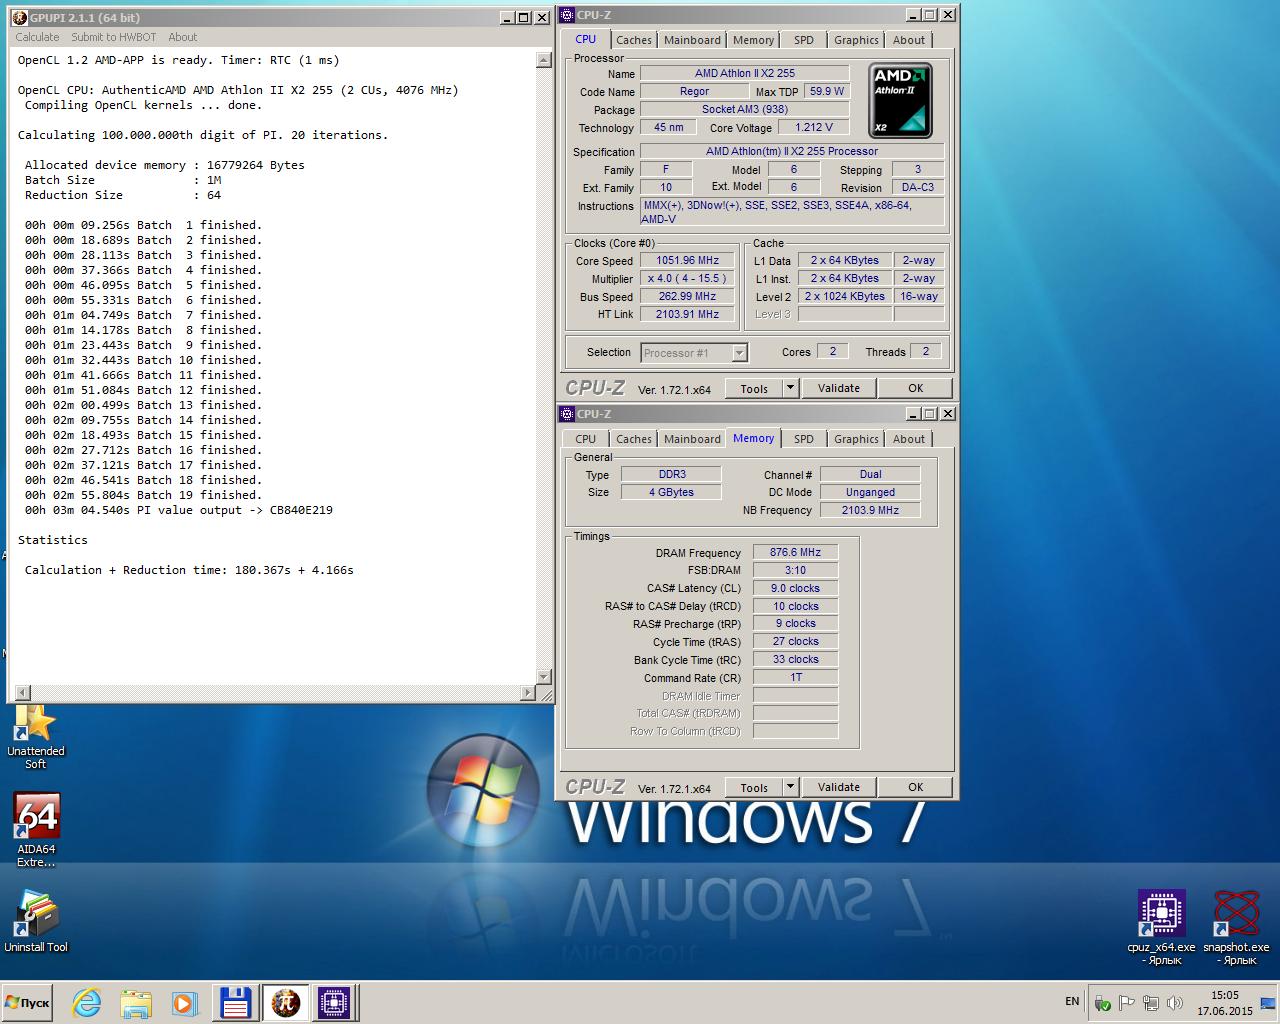Viewport: 1280px width, 1024px height.
Task: Switch to CPU tab in lower CPU-Z
Action: coord(585,439)
